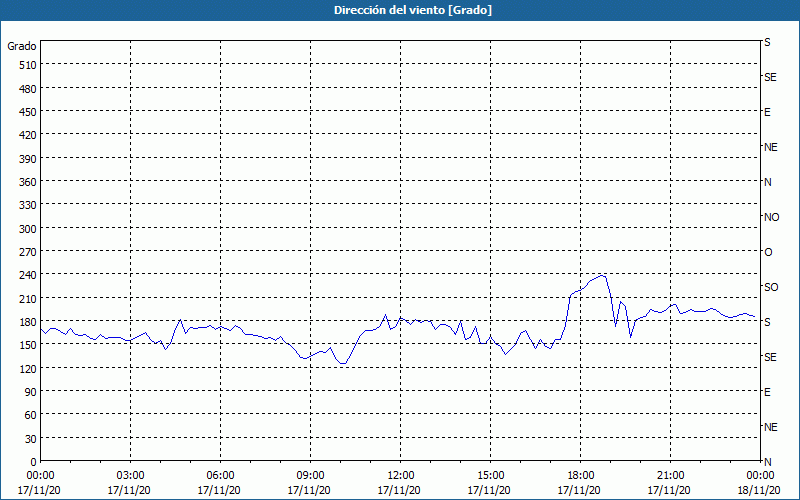Click the 510 label on degree axis
This screenshot has width=800, height=500.
coord(28,65)
